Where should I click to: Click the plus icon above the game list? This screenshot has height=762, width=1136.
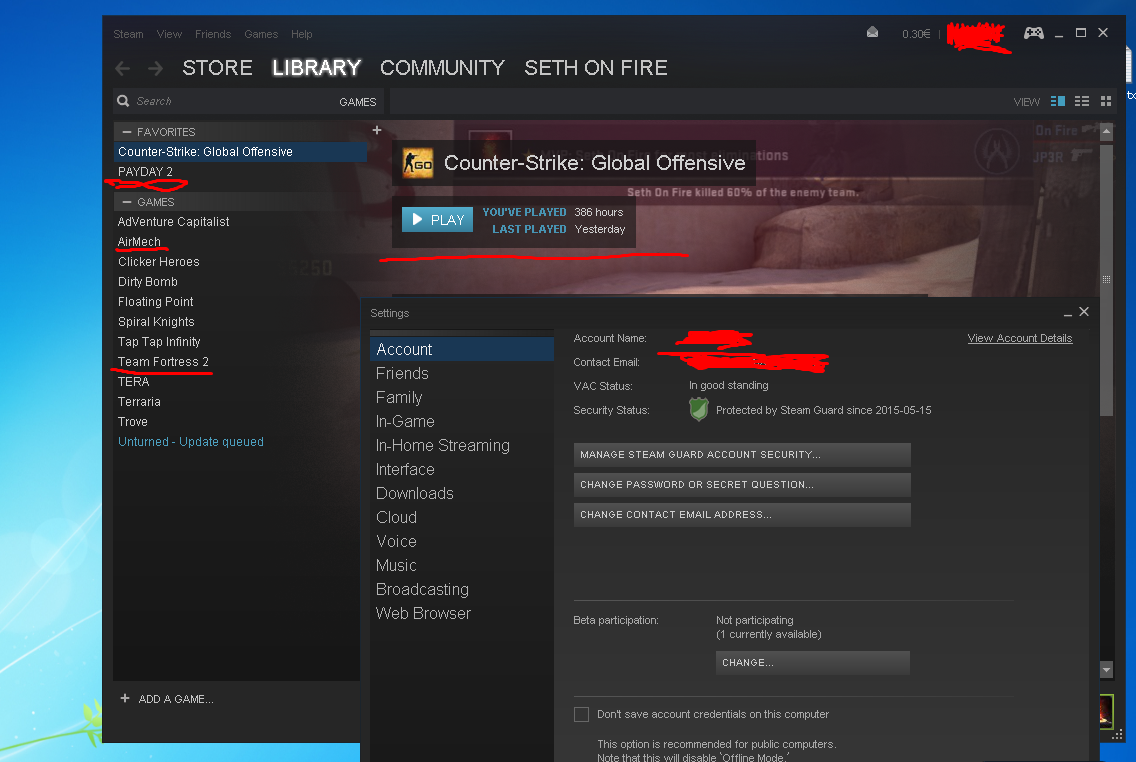tap(377, 130)
